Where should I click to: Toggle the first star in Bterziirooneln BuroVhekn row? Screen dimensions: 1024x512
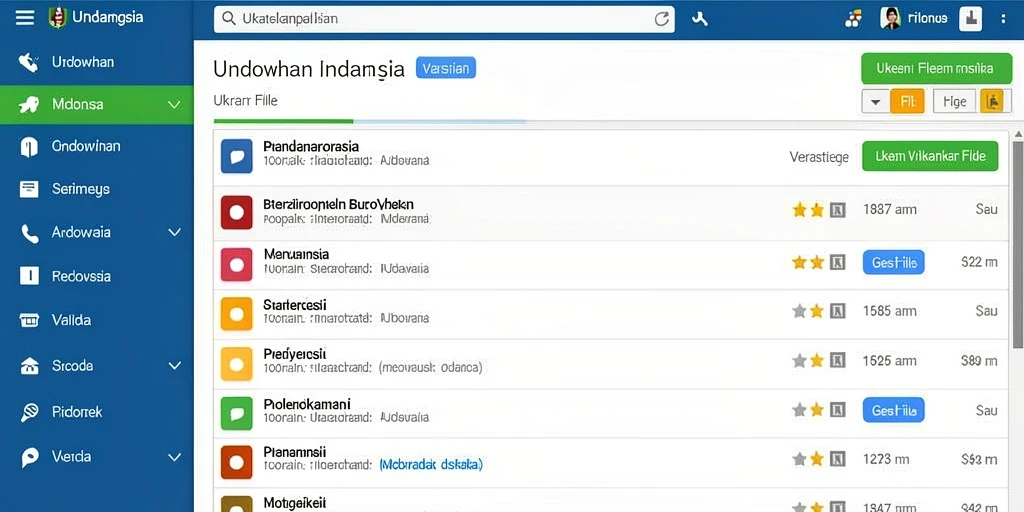799,210
